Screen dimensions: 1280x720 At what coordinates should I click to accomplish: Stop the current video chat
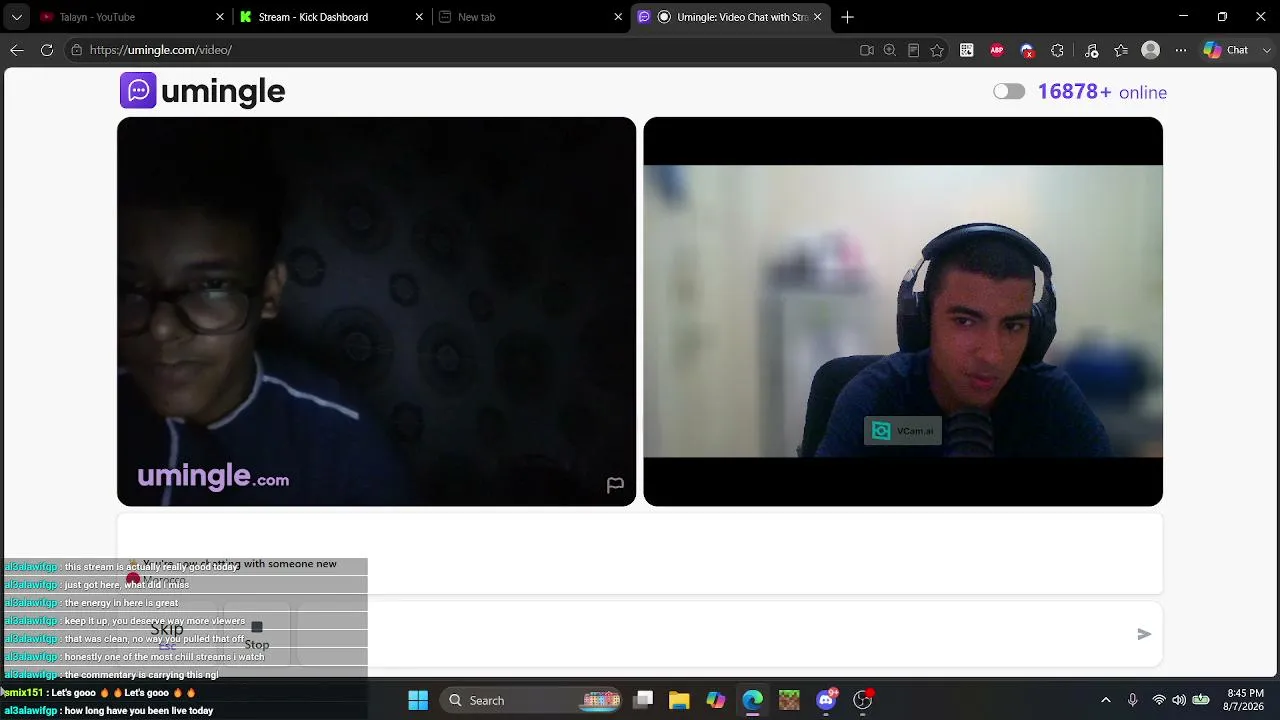pyautogui.click(x=257, y=634)
